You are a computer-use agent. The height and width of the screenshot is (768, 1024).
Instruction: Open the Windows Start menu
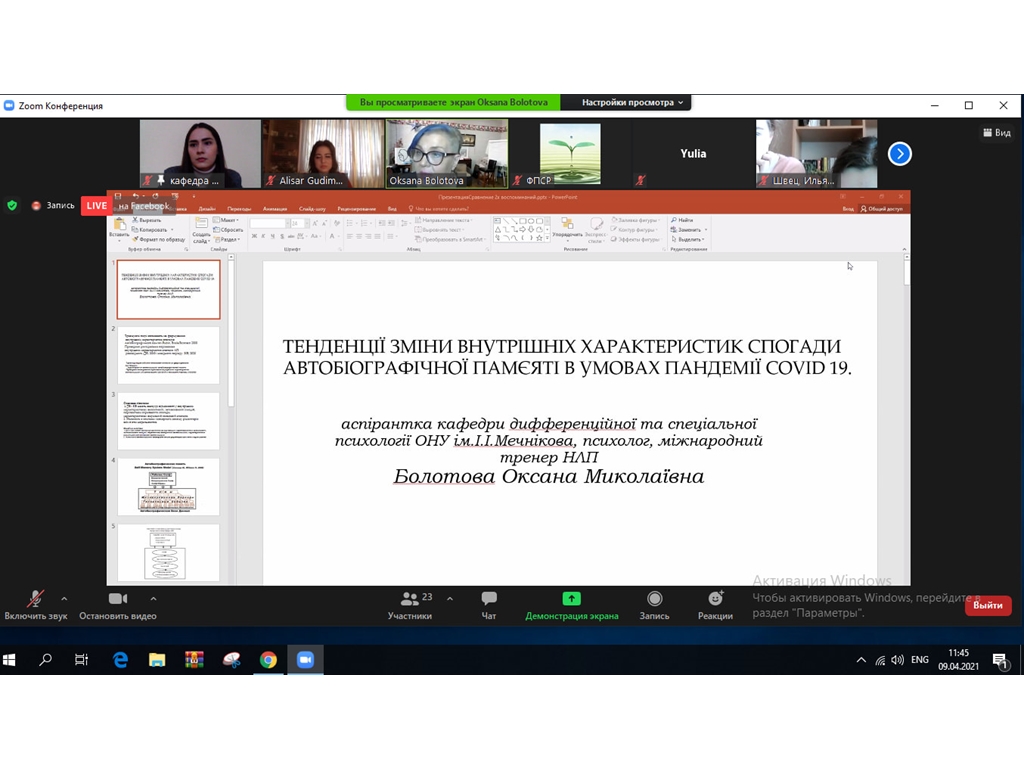tap(9, 660)
